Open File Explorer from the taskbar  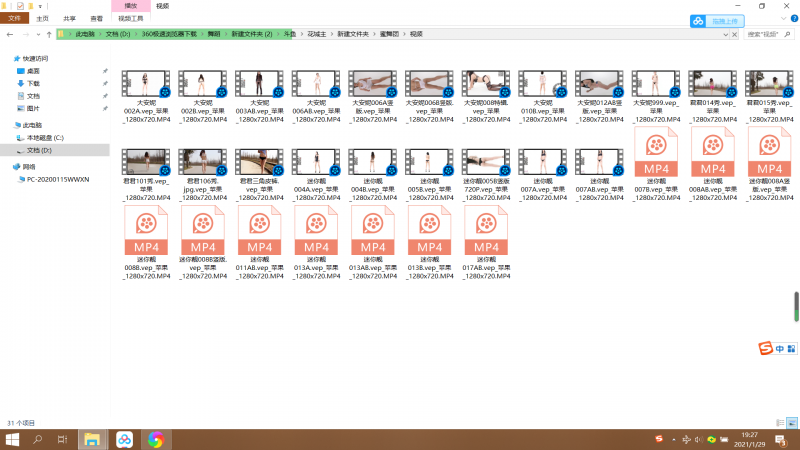(92, 439)
